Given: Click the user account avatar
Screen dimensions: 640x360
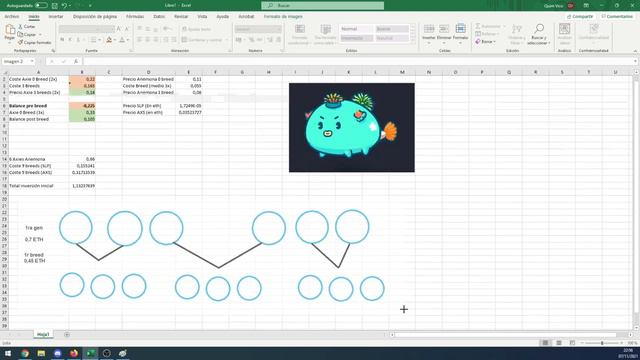Looking at the screenshot, I should tap(571, 6).
